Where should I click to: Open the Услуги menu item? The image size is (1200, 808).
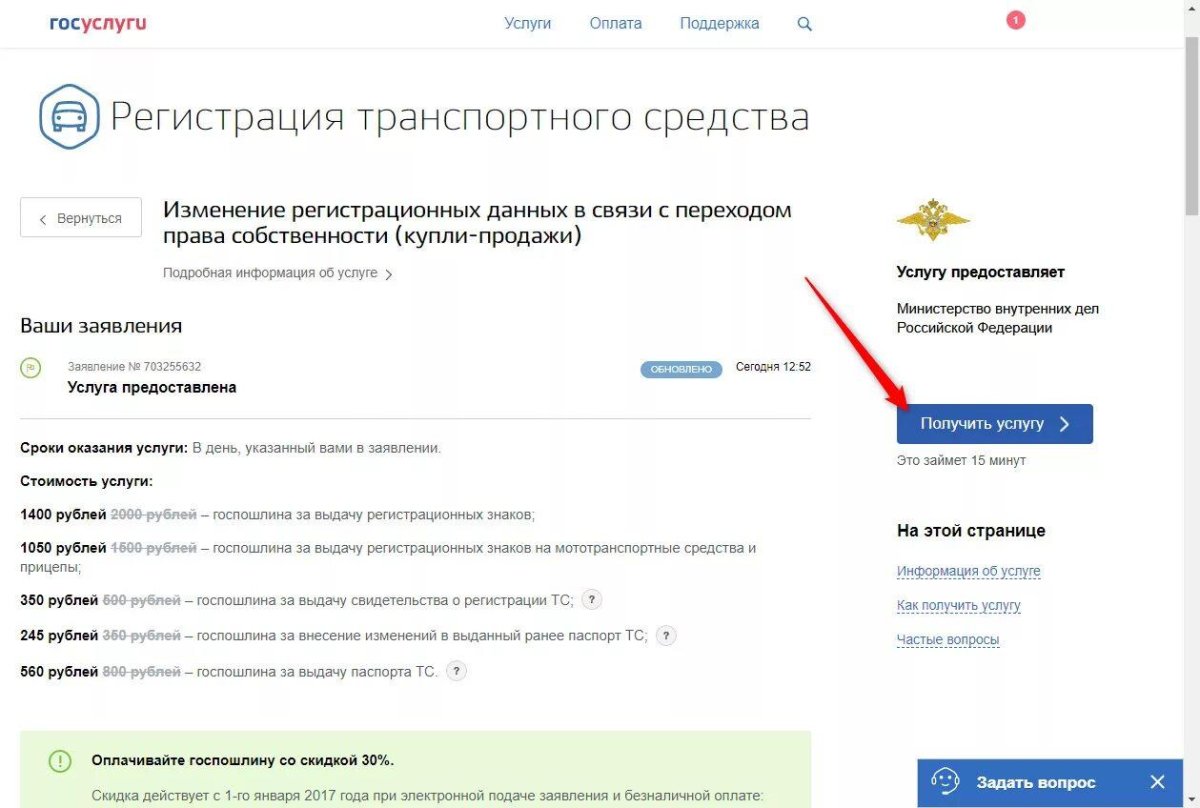tap(528, 22)
